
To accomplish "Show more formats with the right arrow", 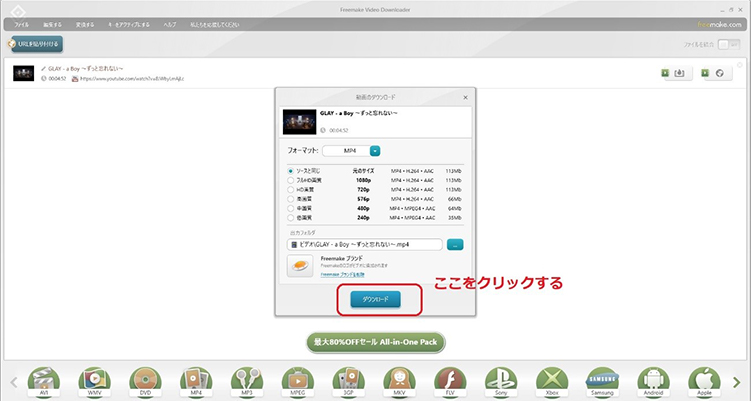I will pyautogui.click(x=737, y=382).
